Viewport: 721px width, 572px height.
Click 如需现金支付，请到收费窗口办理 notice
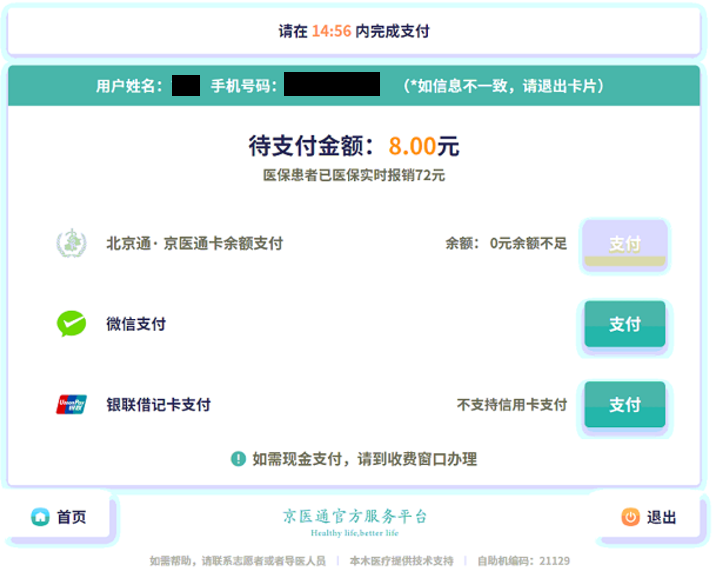tap(365, 459)
